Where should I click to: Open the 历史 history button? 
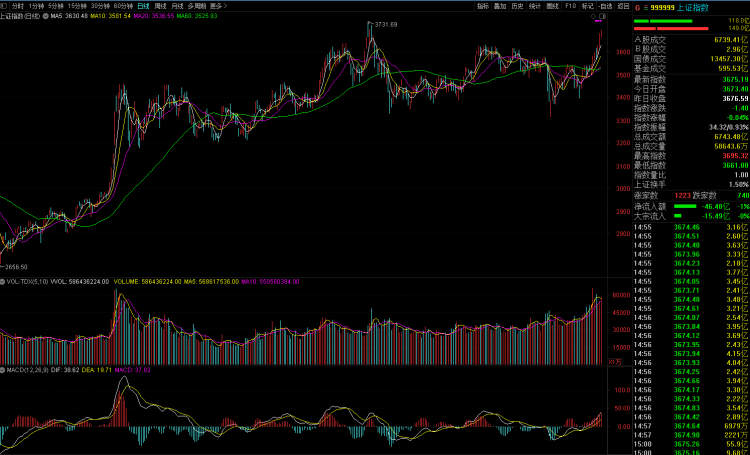click(x=518, y=6)
